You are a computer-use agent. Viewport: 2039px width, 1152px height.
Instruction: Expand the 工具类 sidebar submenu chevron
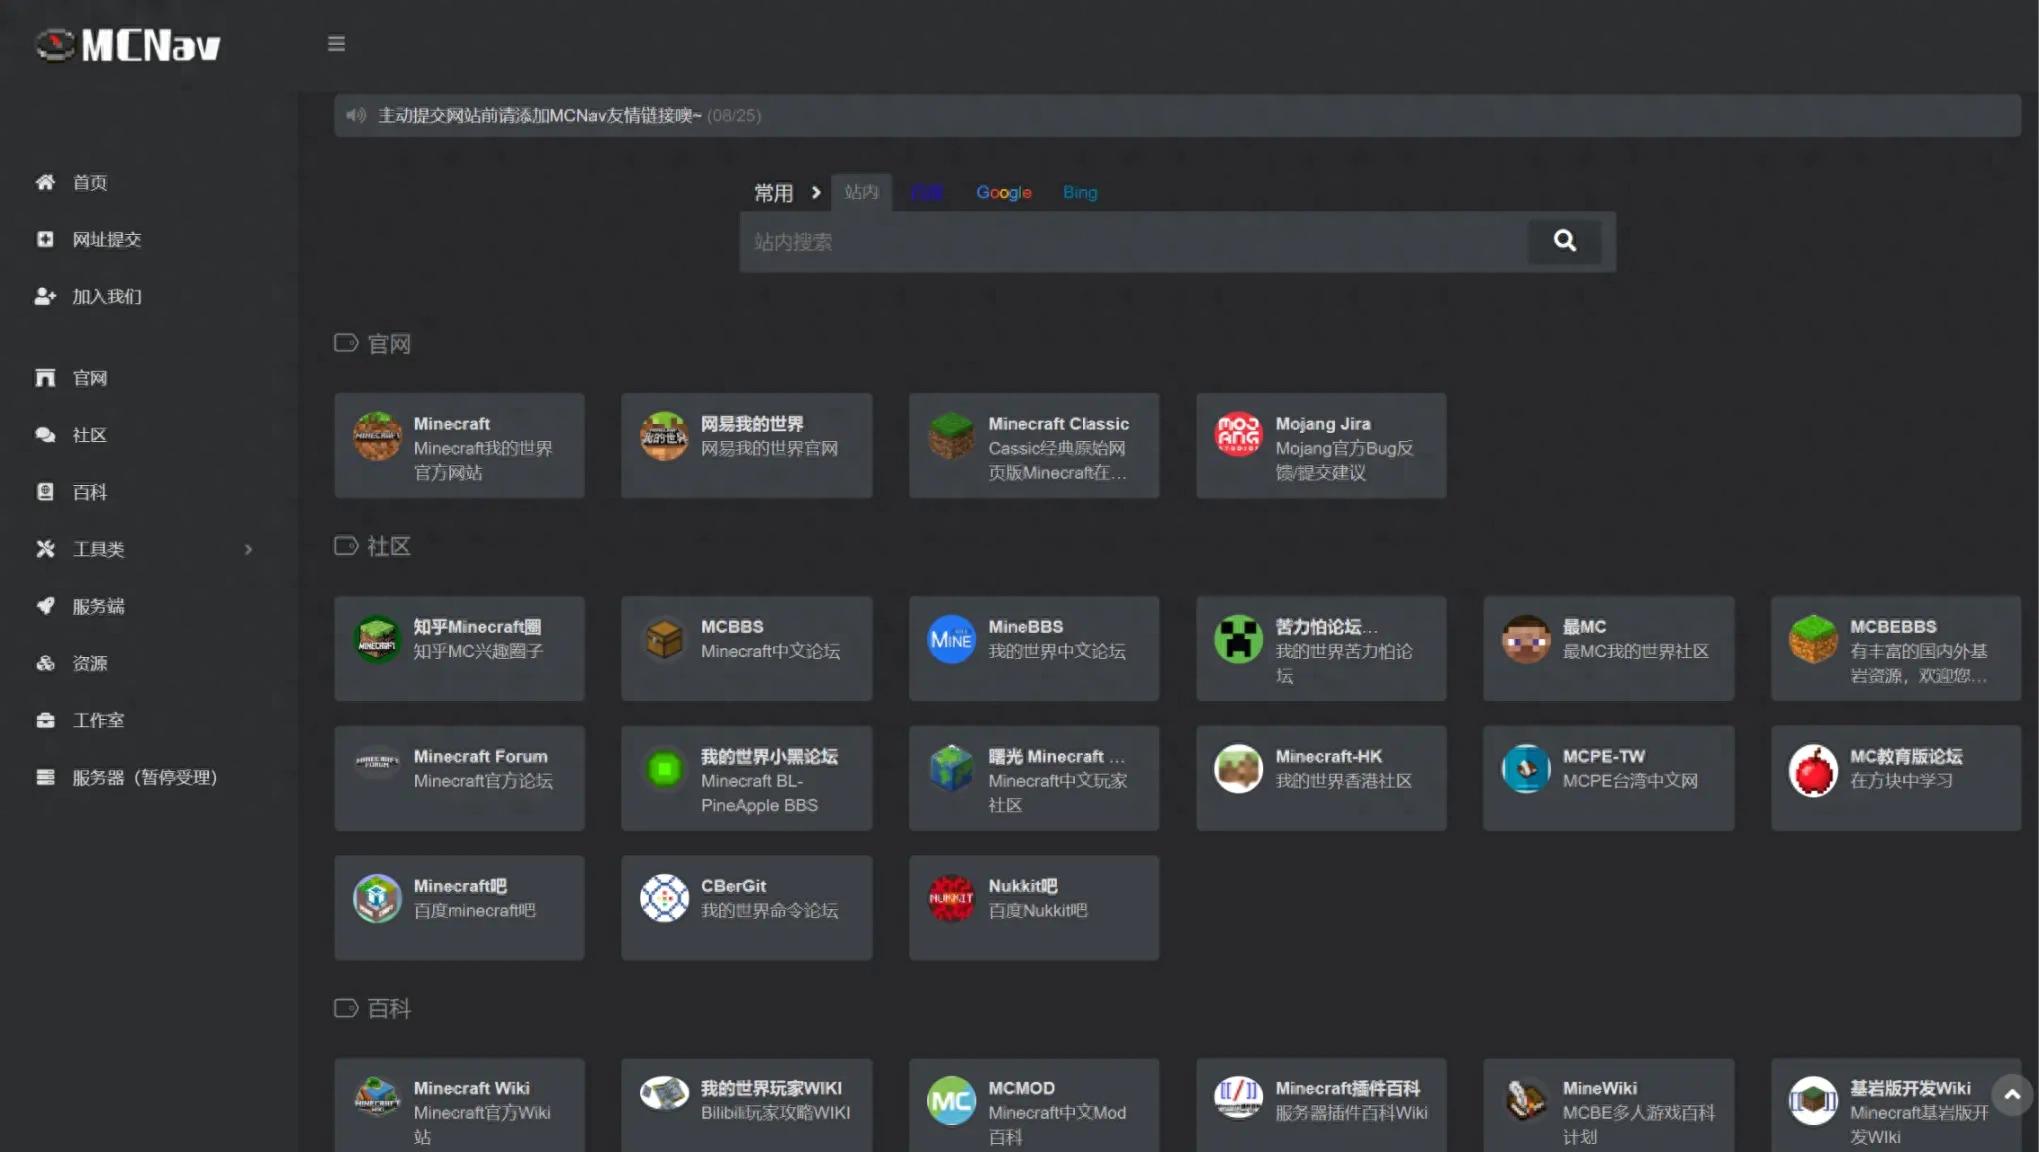tap(248, 549)
